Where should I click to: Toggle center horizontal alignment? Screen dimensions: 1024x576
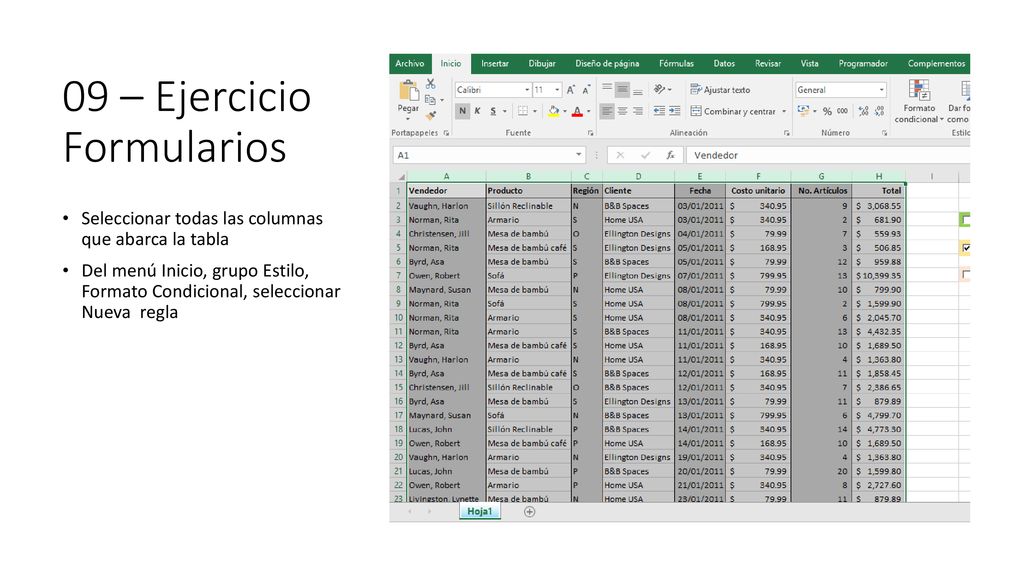pyautogui.click(x=622, y=112)
